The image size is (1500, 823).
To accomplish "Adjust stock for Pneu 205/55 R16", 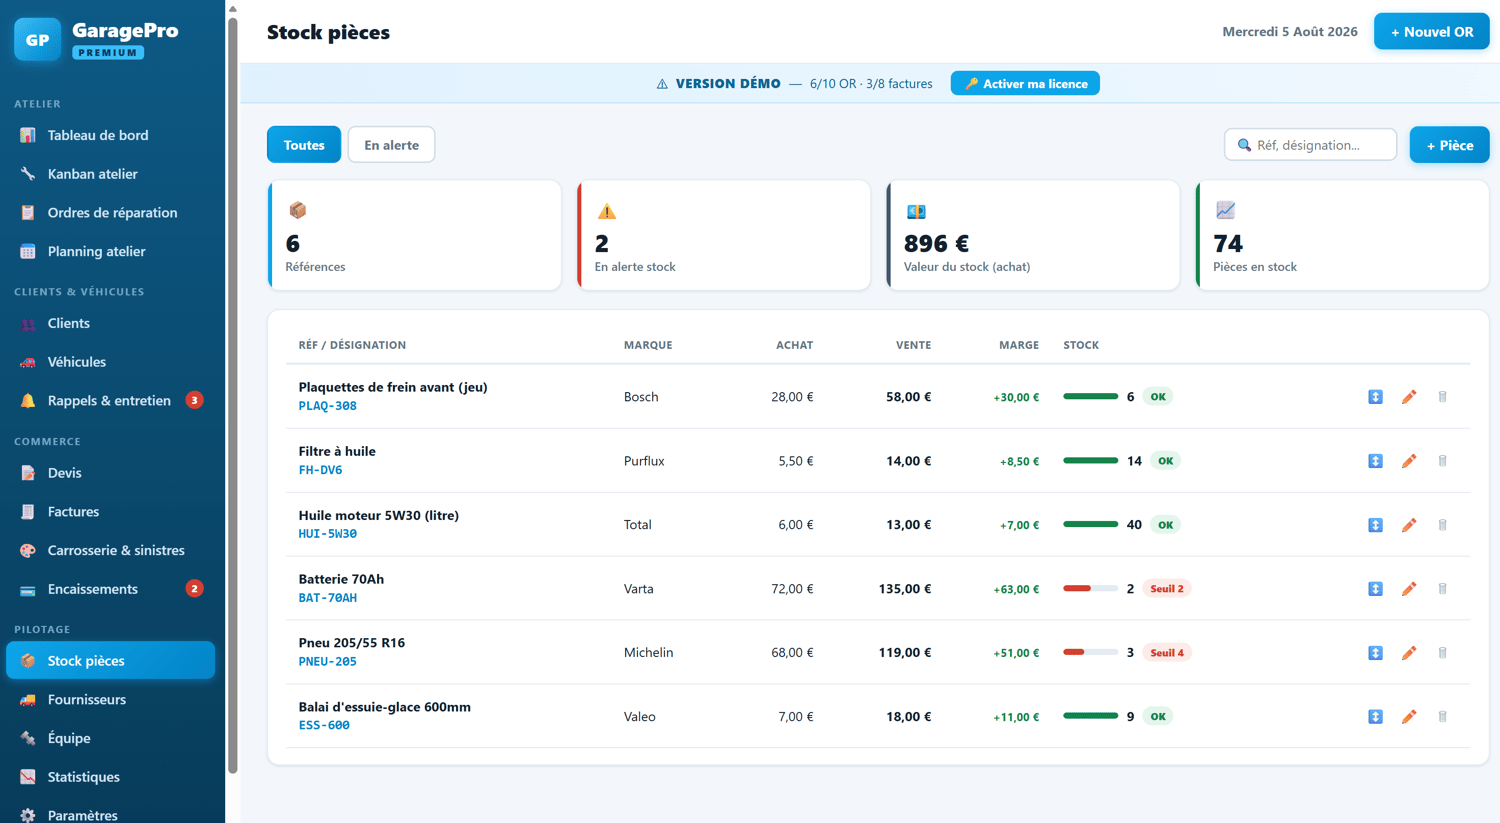I will [x=1375, y=653].
